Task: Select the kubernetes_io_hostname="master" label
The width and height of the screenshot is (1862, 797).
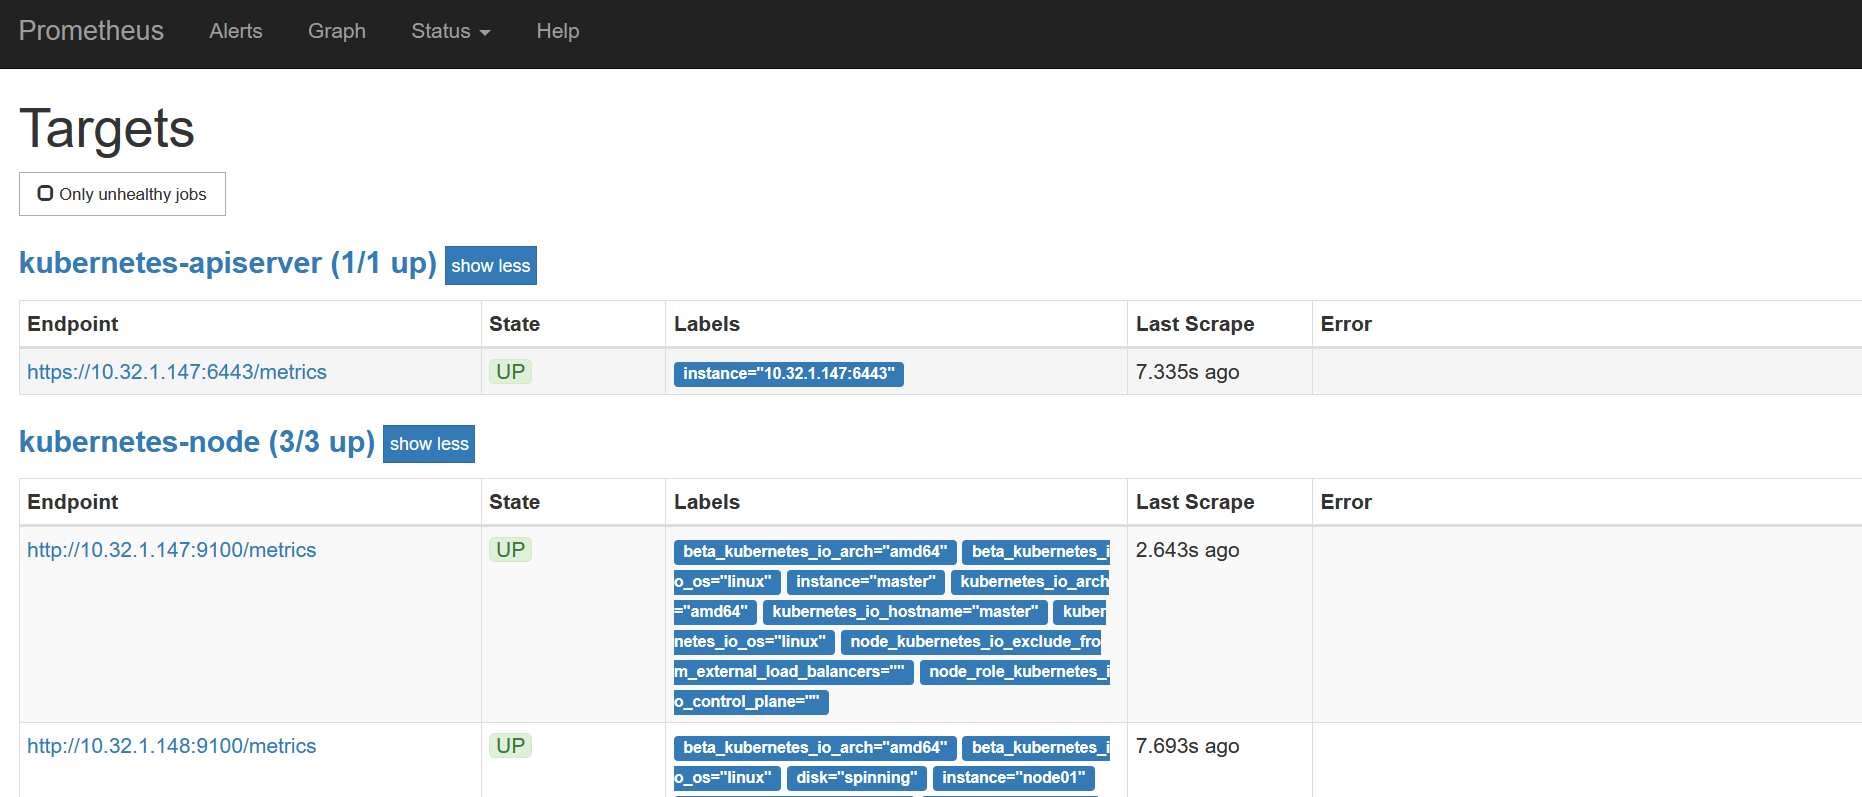Action: [905, 612]
